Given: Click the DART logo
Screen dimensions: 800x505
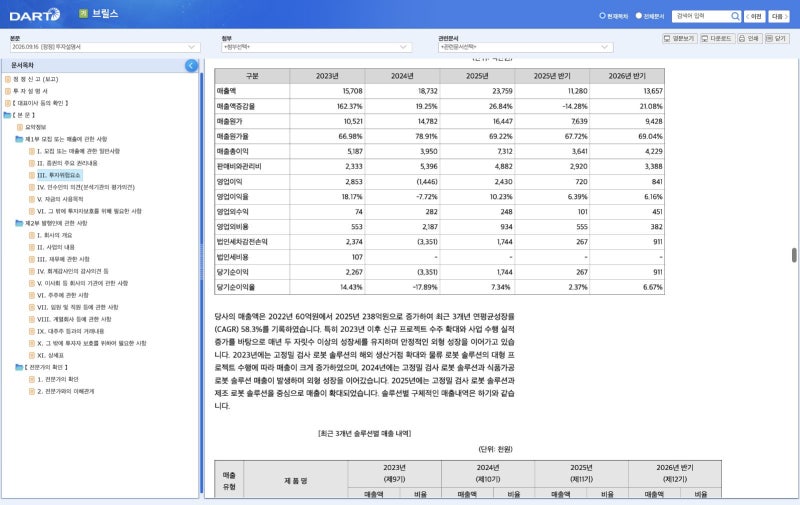Looking at the screenshot, I should click(35, 15).
